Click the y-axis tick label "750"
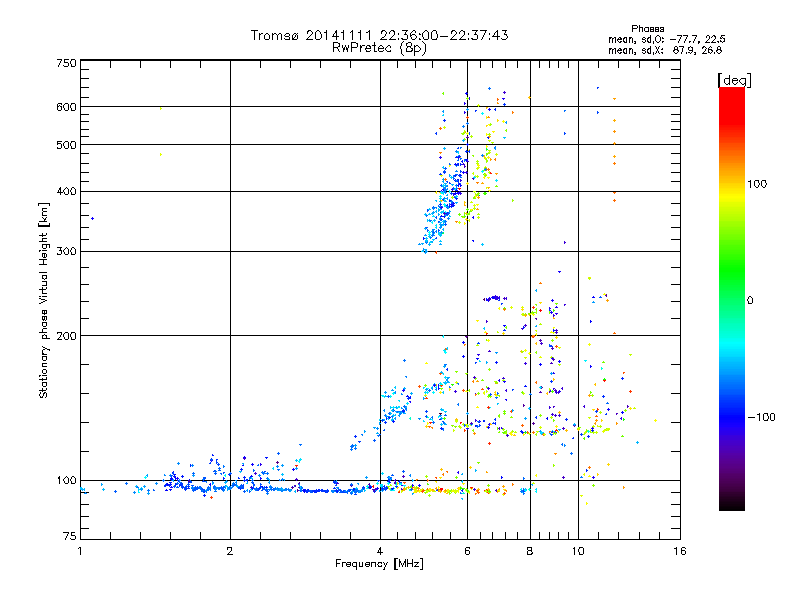Viewport: 800px width, 600px height. pos(66,63)
